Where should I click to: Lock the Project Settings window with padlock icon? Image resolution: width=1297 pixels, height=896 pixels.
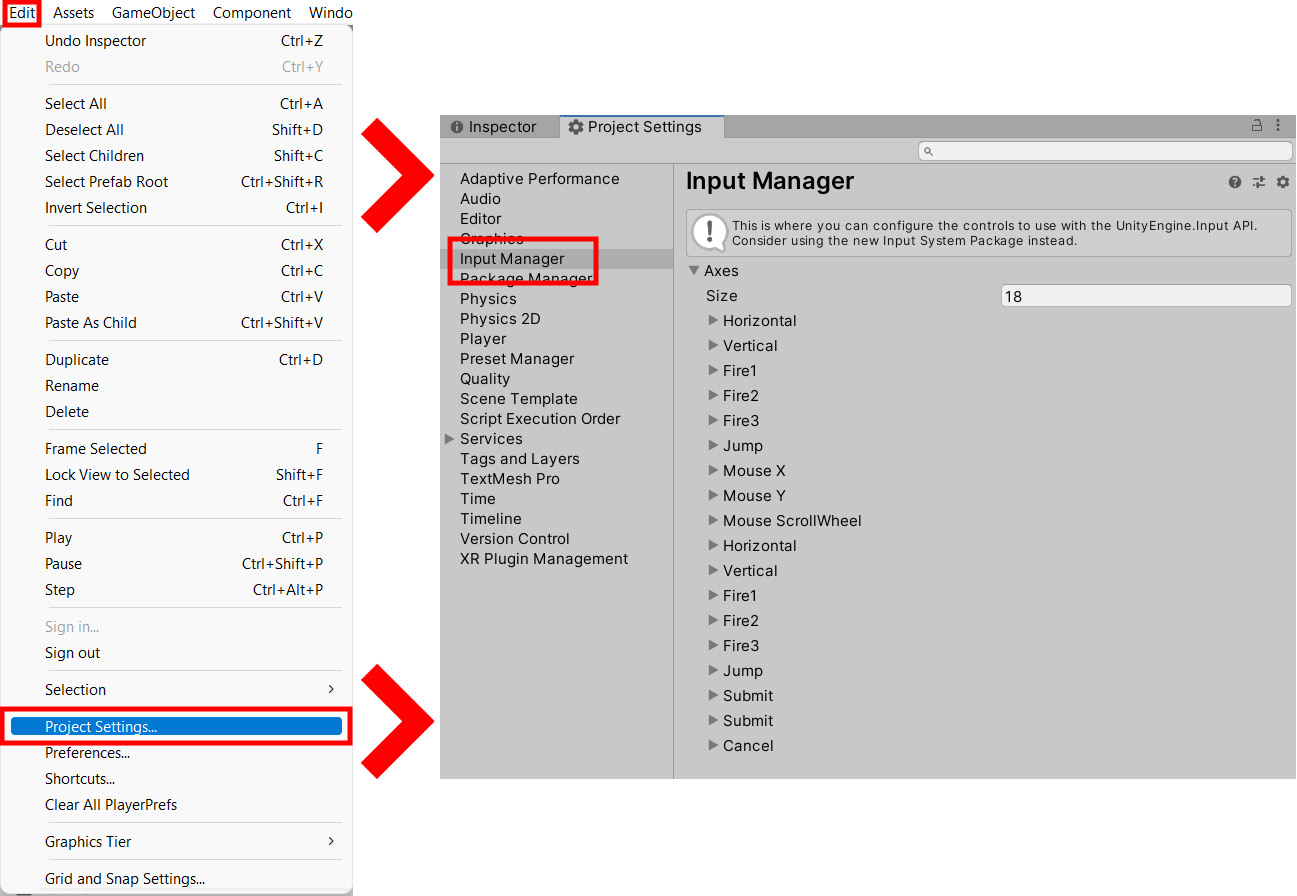click(x=1257, y=126)
